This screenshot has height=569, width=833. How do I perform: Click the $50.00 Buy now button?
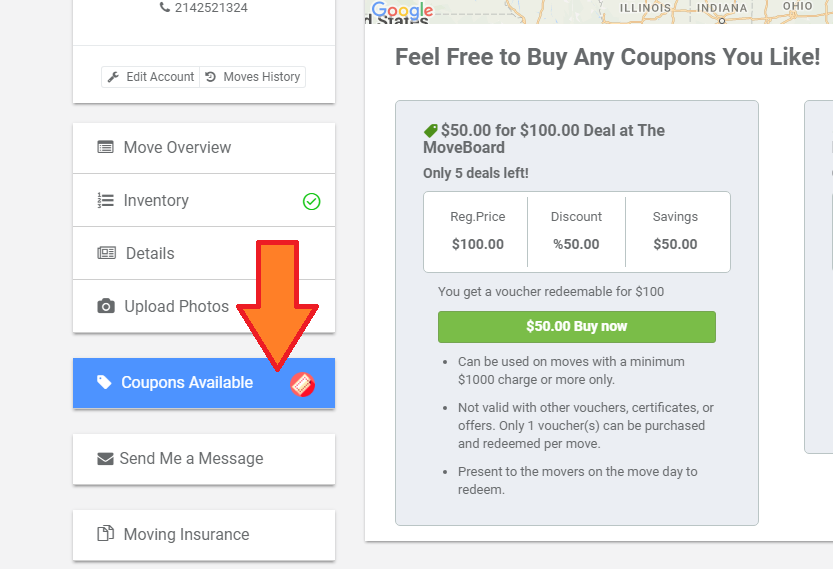click(577, 327)
